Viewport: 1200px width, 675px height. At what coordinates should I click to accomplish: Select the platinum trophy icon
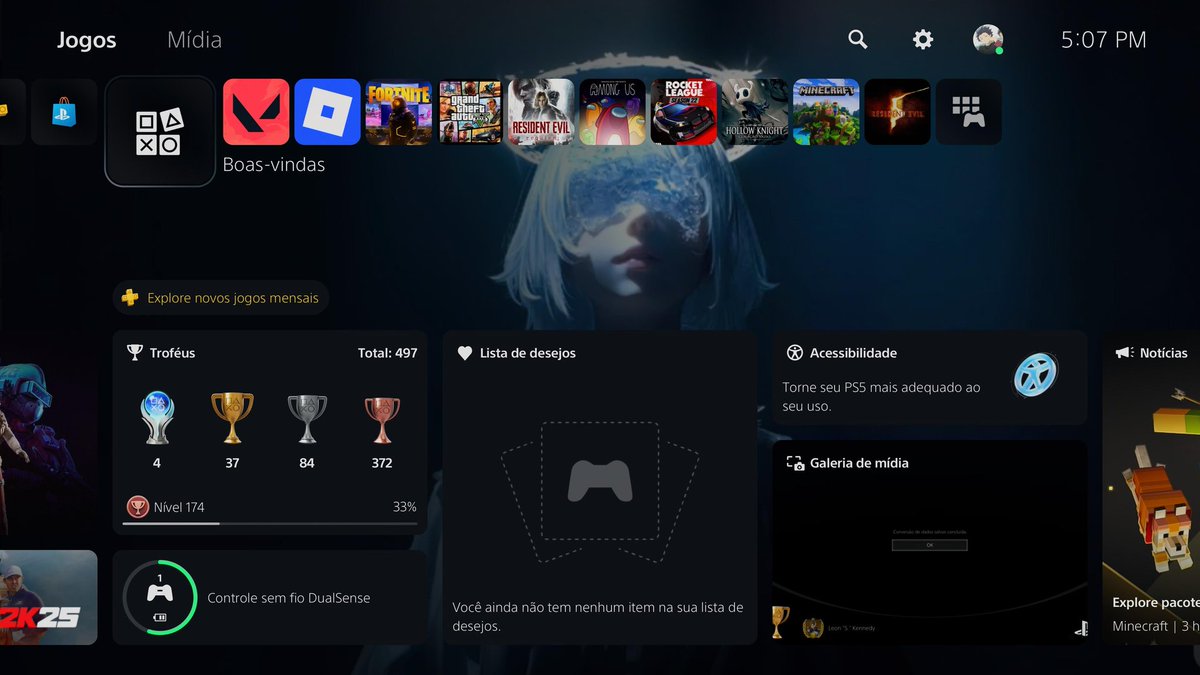pos(157,418)
